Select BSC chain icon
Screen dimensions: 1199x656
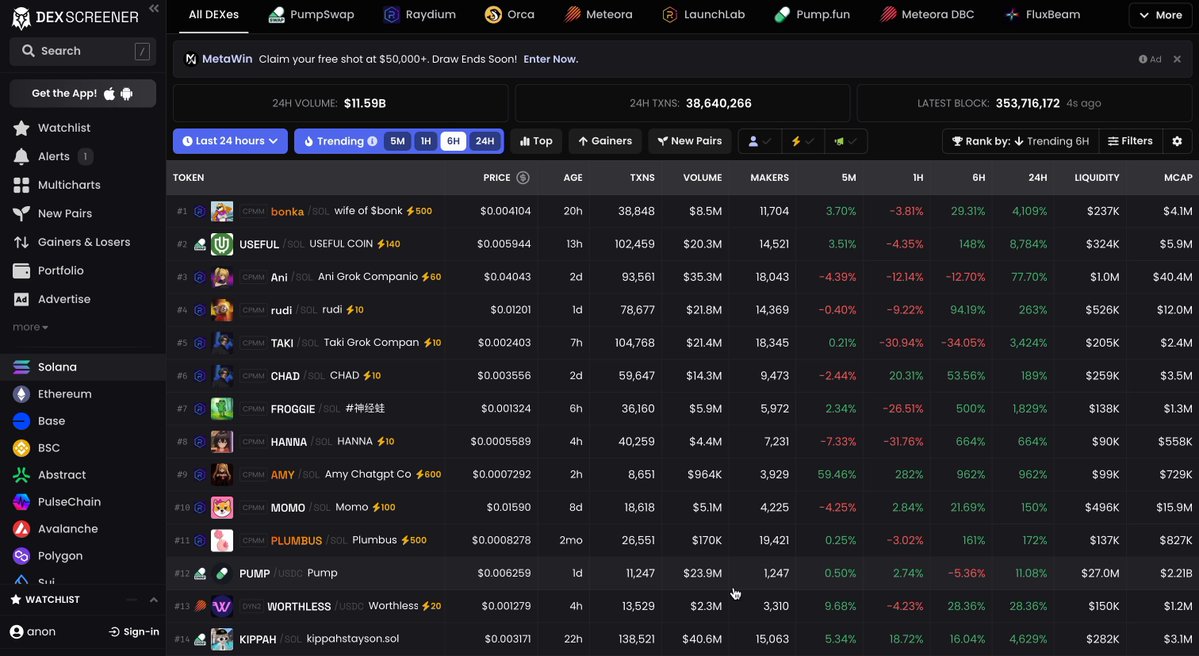pyautogui.click(x=21, y=448)
